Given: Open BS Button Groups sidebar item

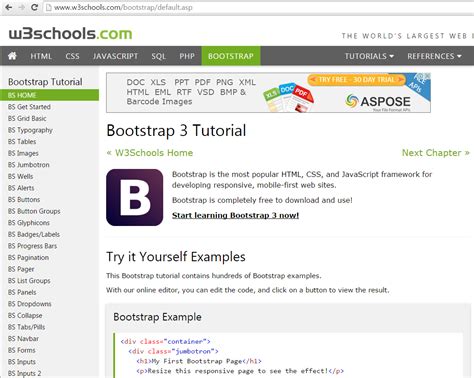Looking at the screenshot, I should pyautogui.click(x=34, y=211).
